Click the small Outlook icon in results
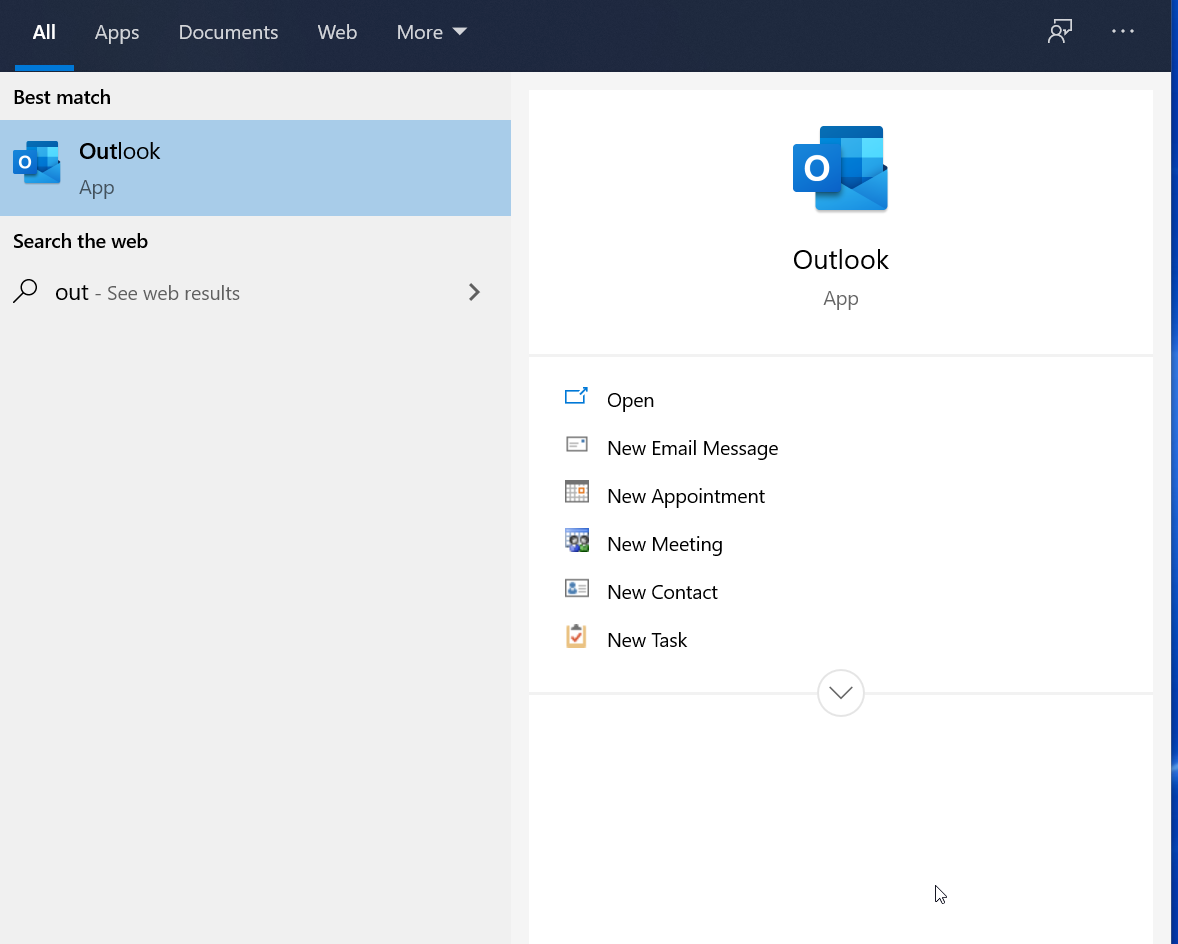Viewport: 1178px width, 944px height. pyautogui.click(x=36, y=162)
